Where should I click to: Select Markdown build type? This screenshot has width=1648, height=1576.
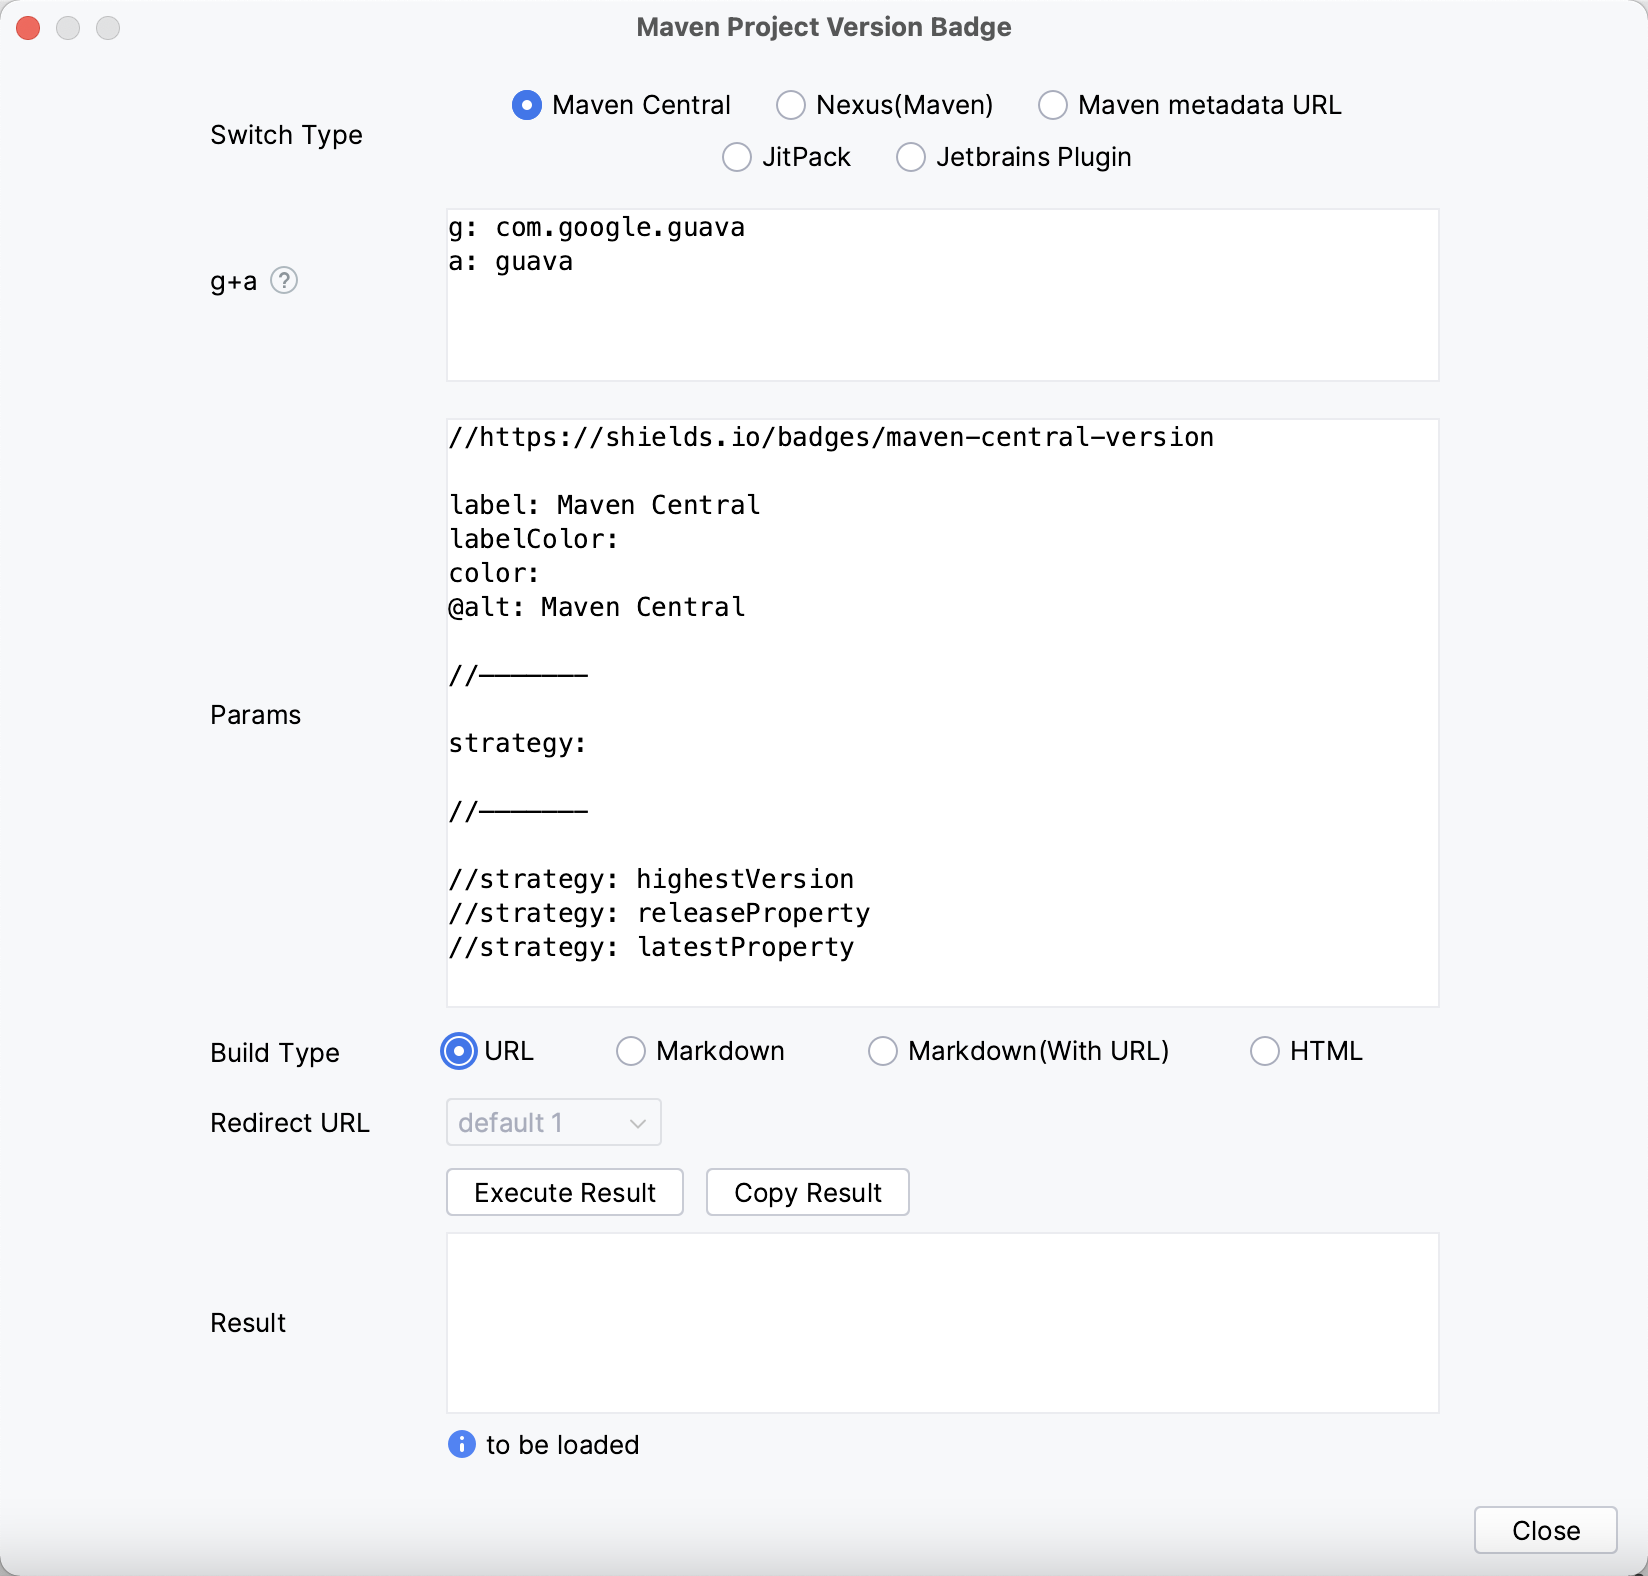631,1051
